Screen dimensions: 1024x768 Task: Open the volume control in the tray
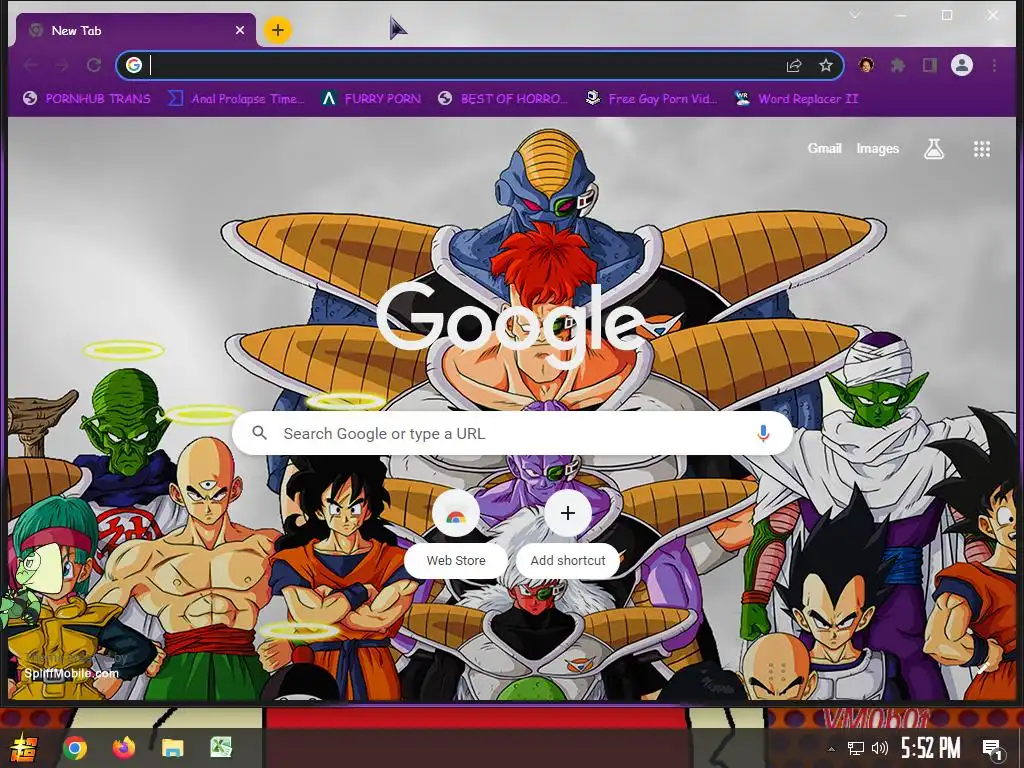880,748
